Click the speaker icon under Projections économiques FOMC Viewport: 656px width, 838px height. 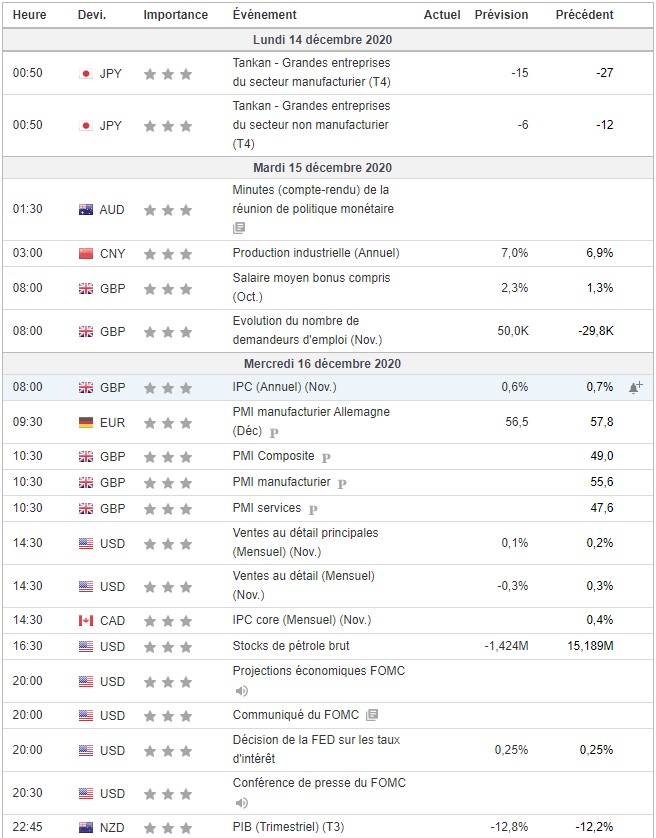[x=240, y=690]
